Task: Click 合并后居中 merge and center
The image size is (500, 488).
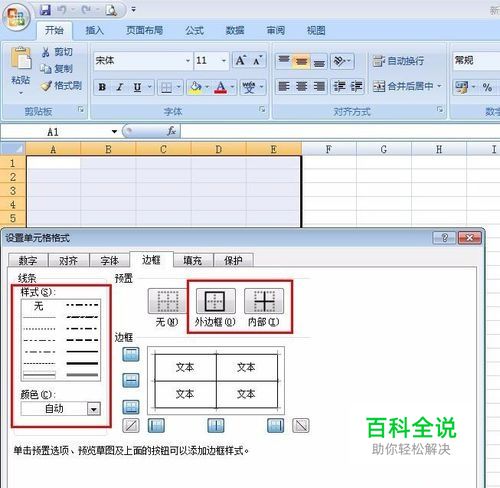Action: coord(403,86)
